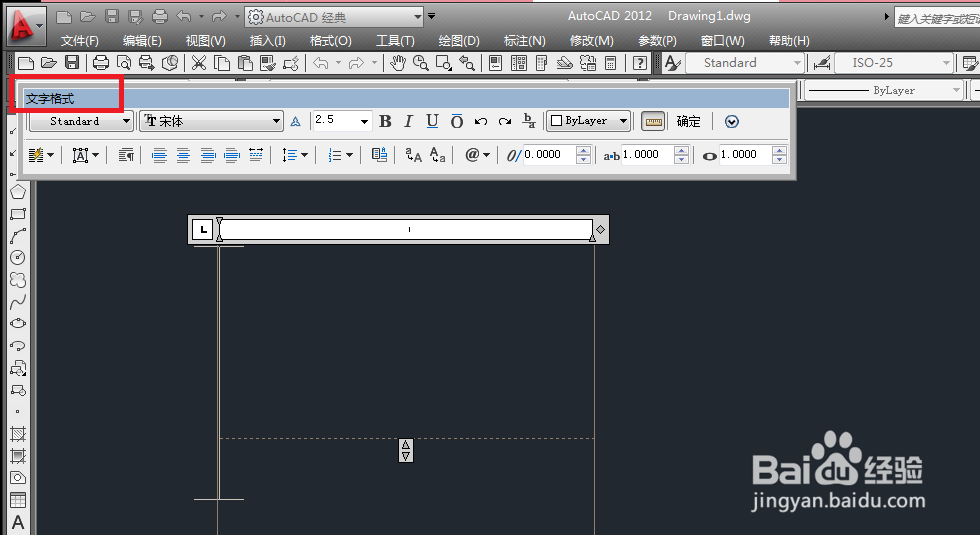Open the text editor options menu
The height and width of the screenshot is (535, 980).
(732, 122)
